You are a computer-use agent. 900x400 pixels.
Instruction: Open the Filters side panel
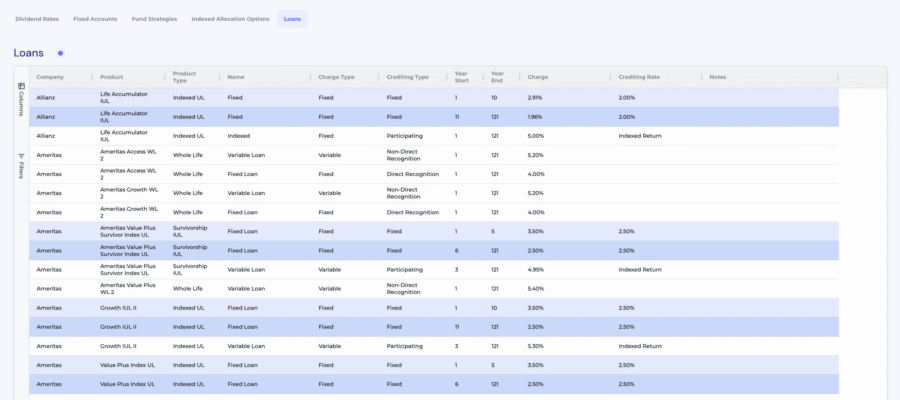(x=21, y=165)
